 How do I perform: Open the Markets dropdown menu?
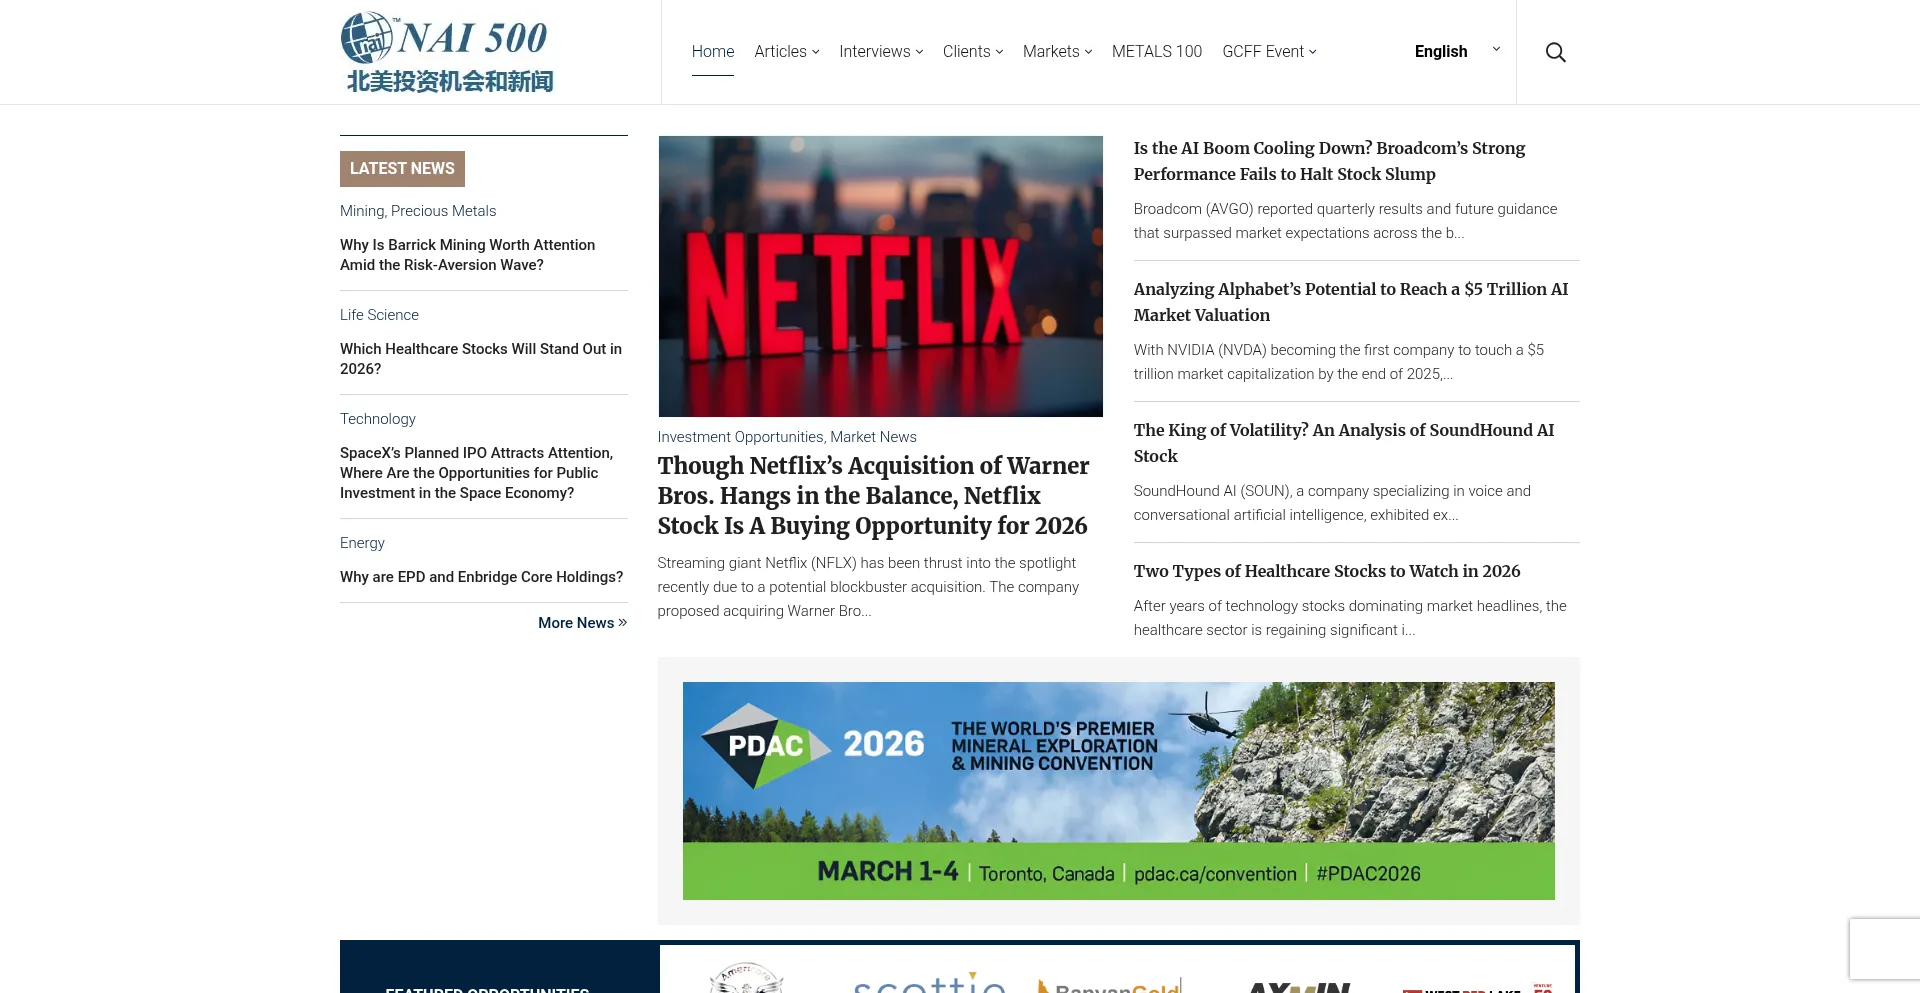coord(1057,51)
